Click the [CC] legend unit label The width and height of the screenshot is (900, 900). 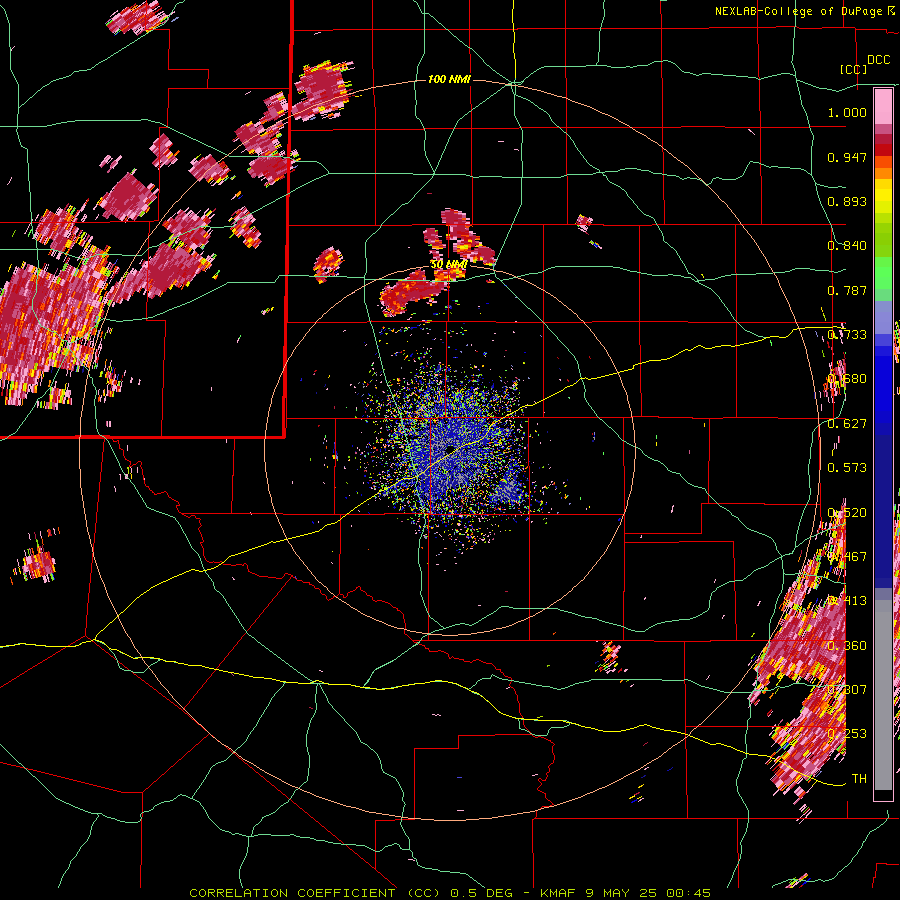click(853, 69)
